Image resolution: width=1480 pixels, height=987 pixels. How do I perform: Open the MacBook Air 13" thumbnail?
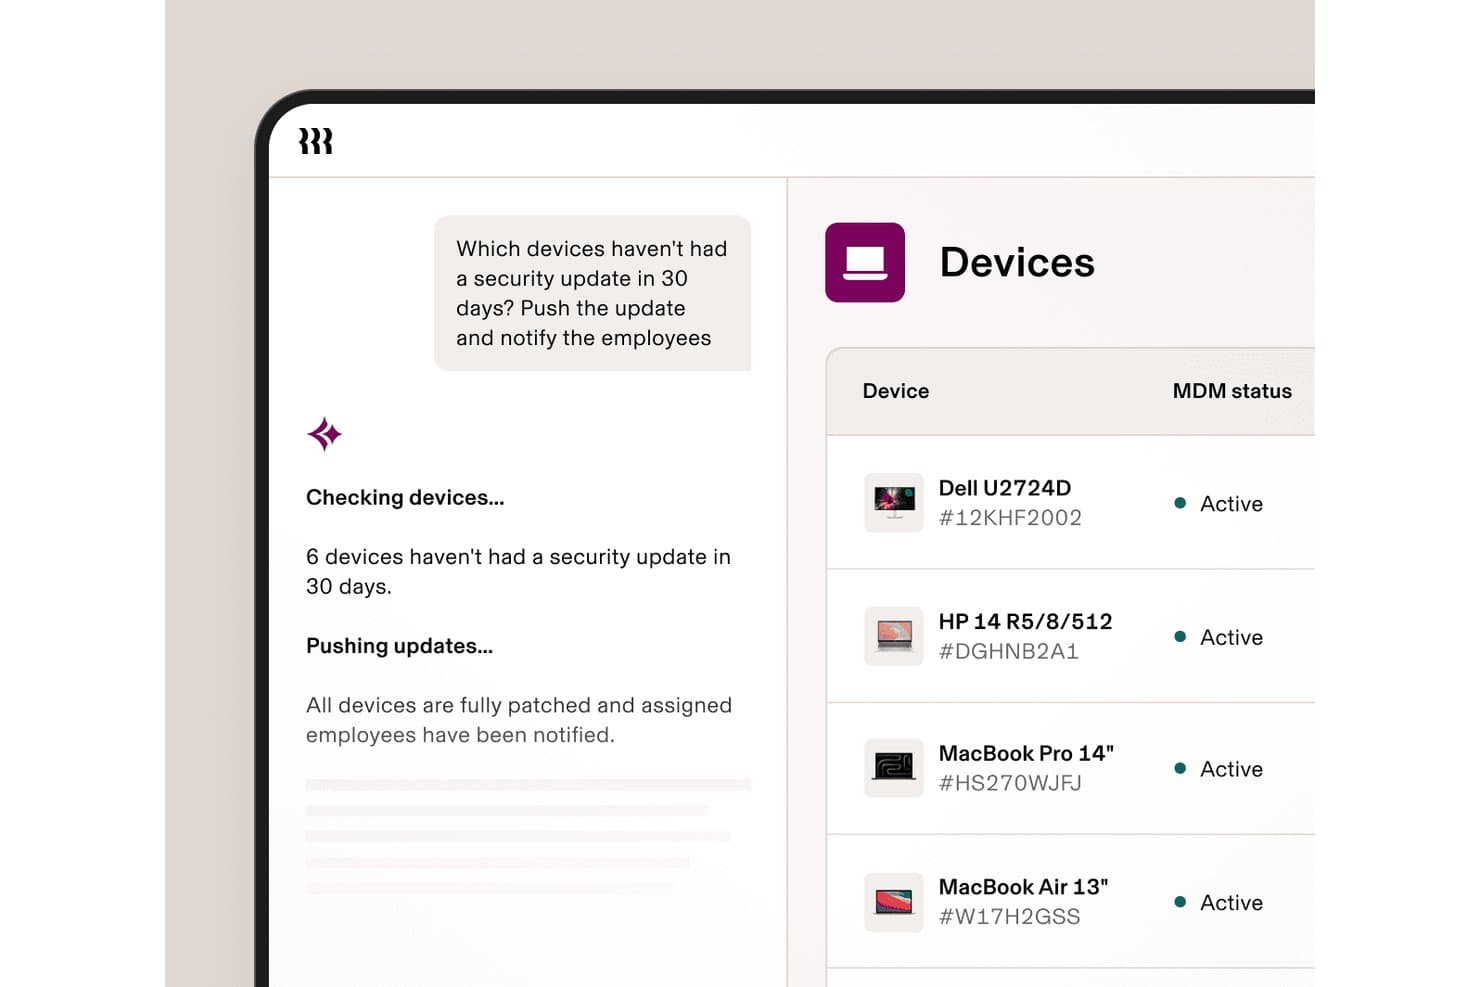(x=893, y=902)
